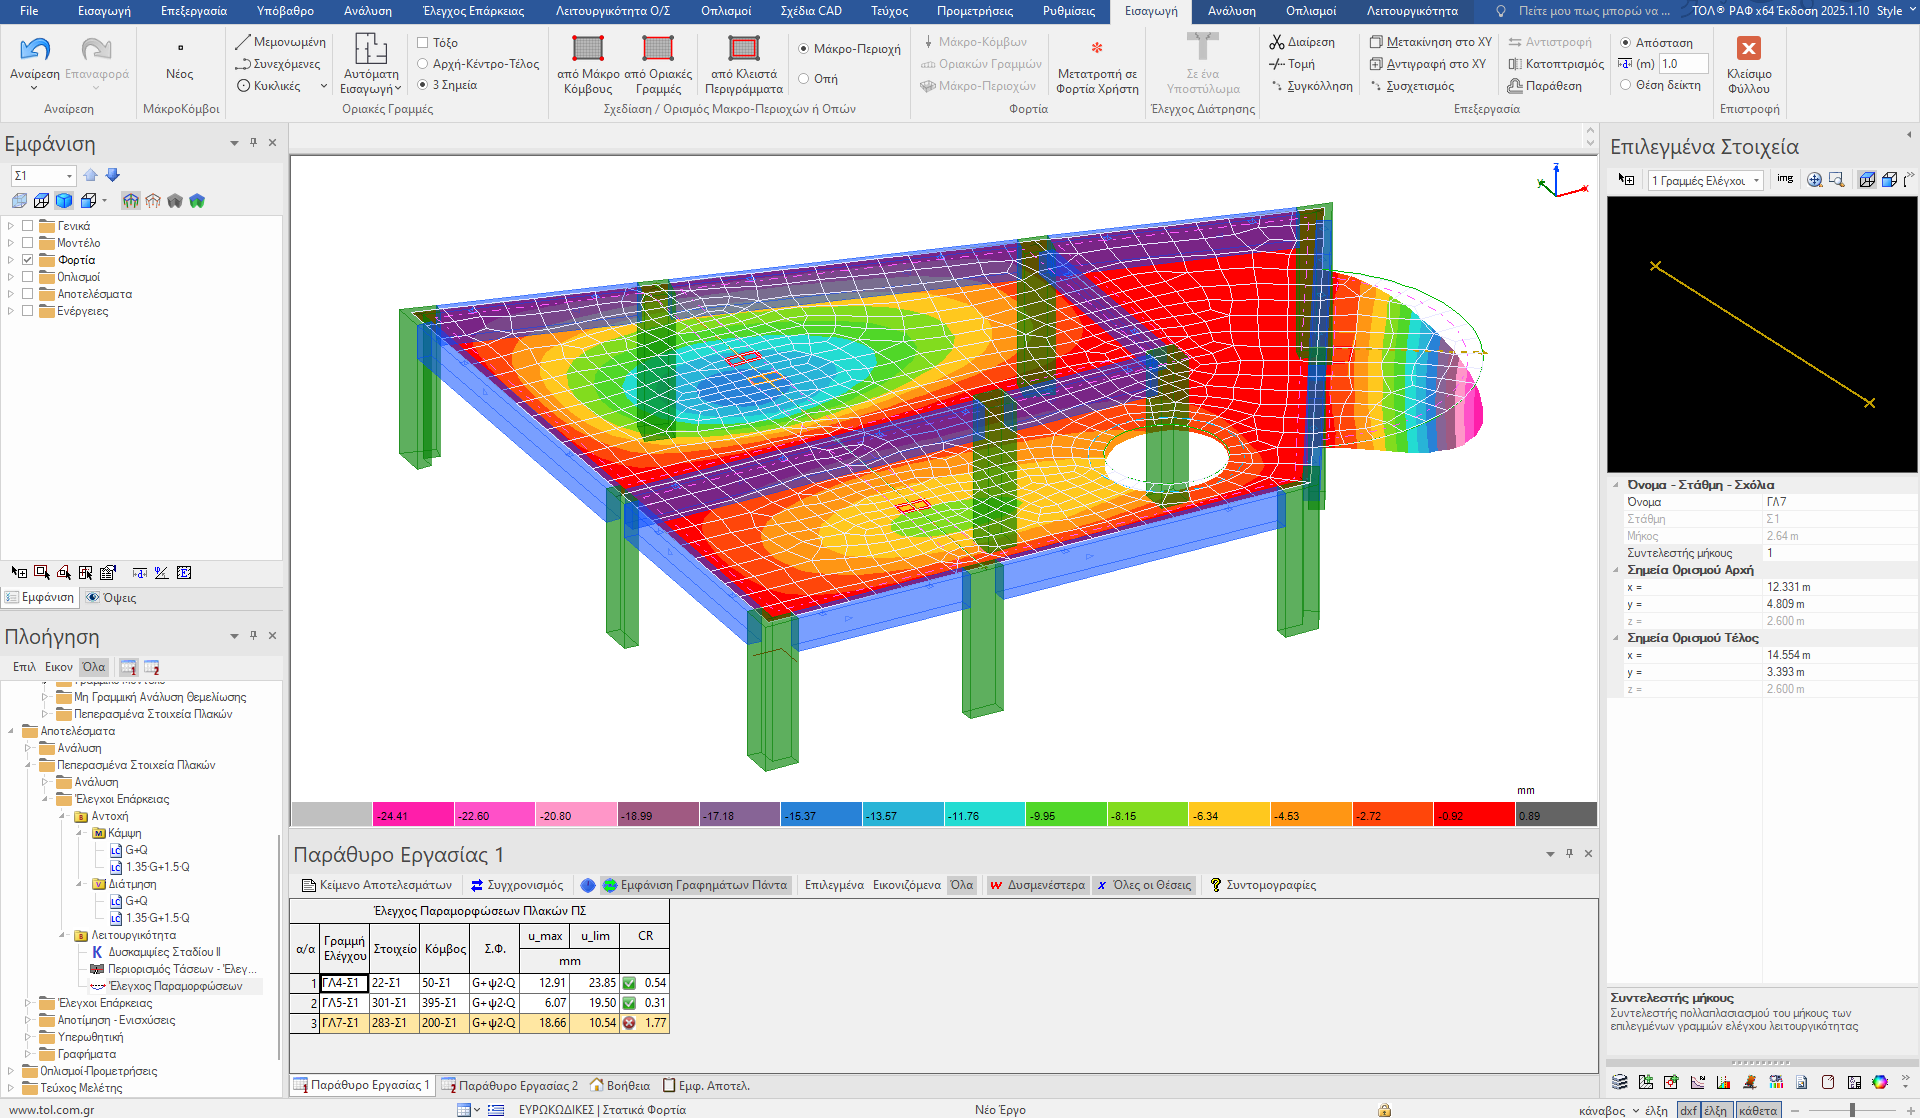Enable the Τόξο checkbox
Viewport: 1920px width, 1118px height.
(423, 43)
